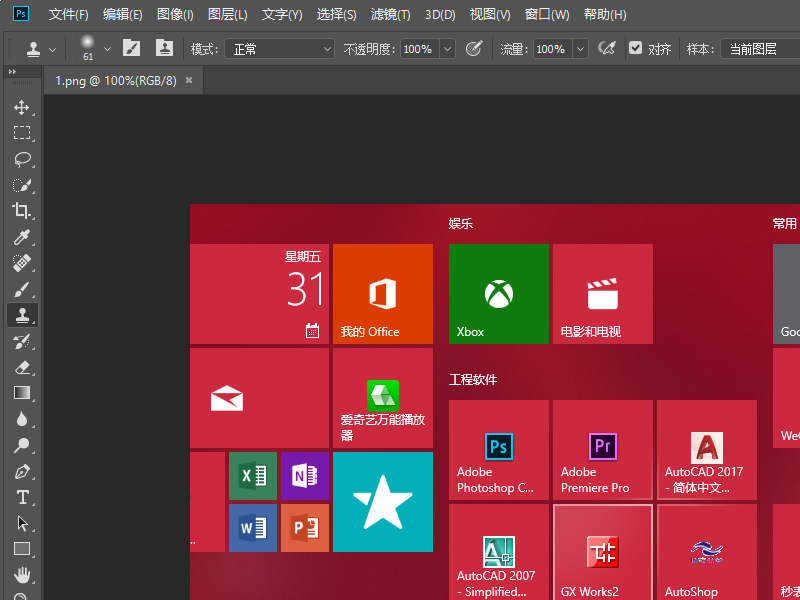
Task: Select the Rectangular Marquee tool
Action: (x=21, y=133)
